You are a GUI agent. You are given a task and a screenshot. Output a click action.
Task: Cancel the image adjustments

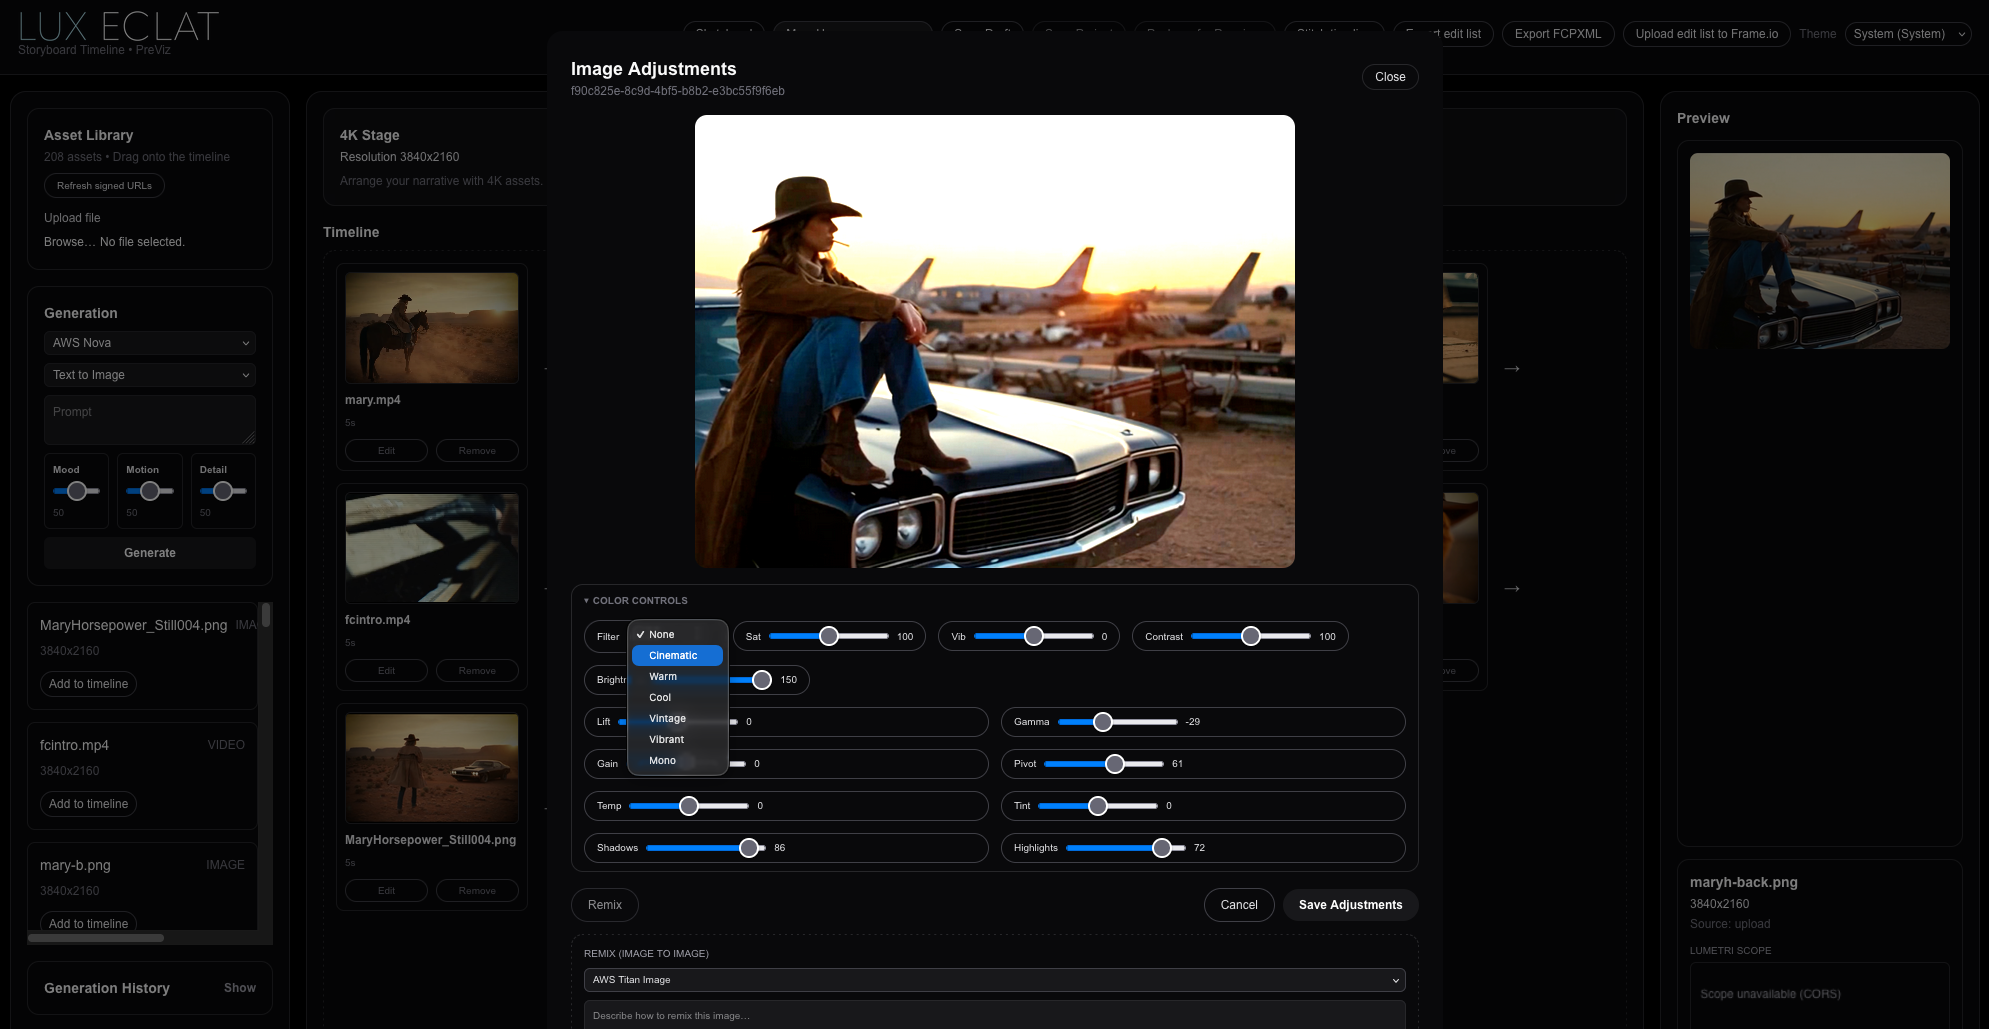[1238, 904]
